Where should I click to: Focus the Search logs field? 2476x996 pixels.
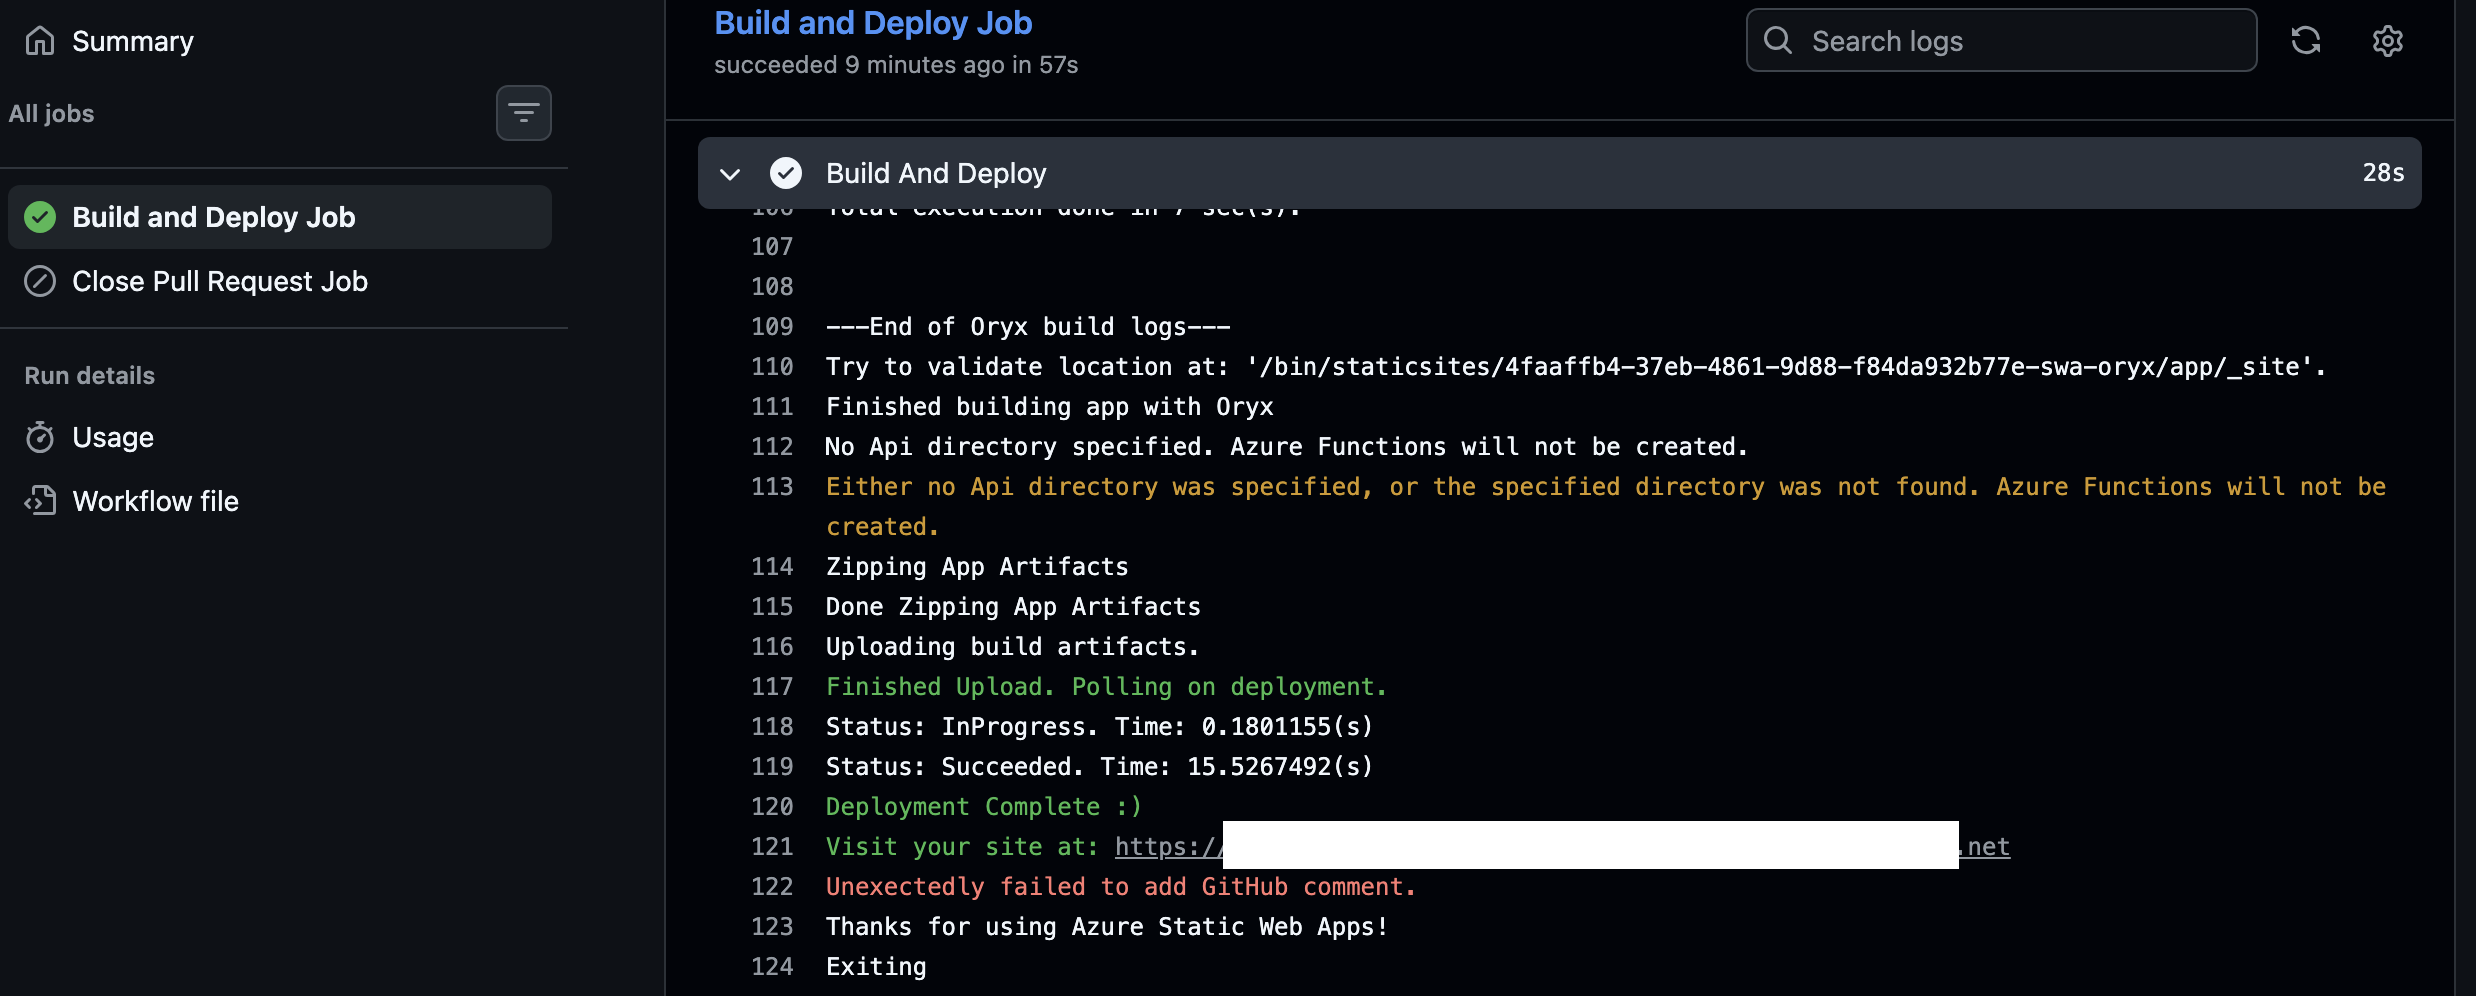[2001, 41]
